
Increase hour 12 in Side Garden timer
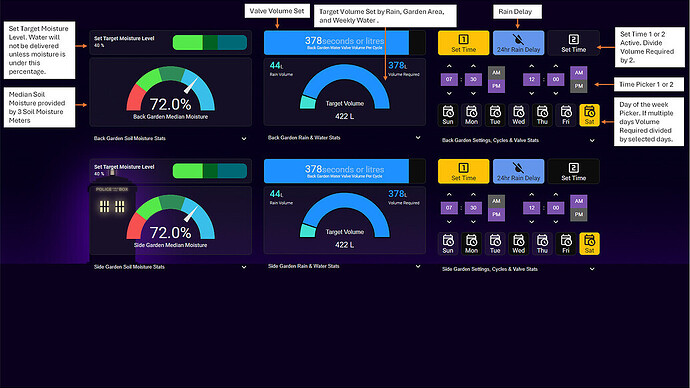tap(532, 194)
